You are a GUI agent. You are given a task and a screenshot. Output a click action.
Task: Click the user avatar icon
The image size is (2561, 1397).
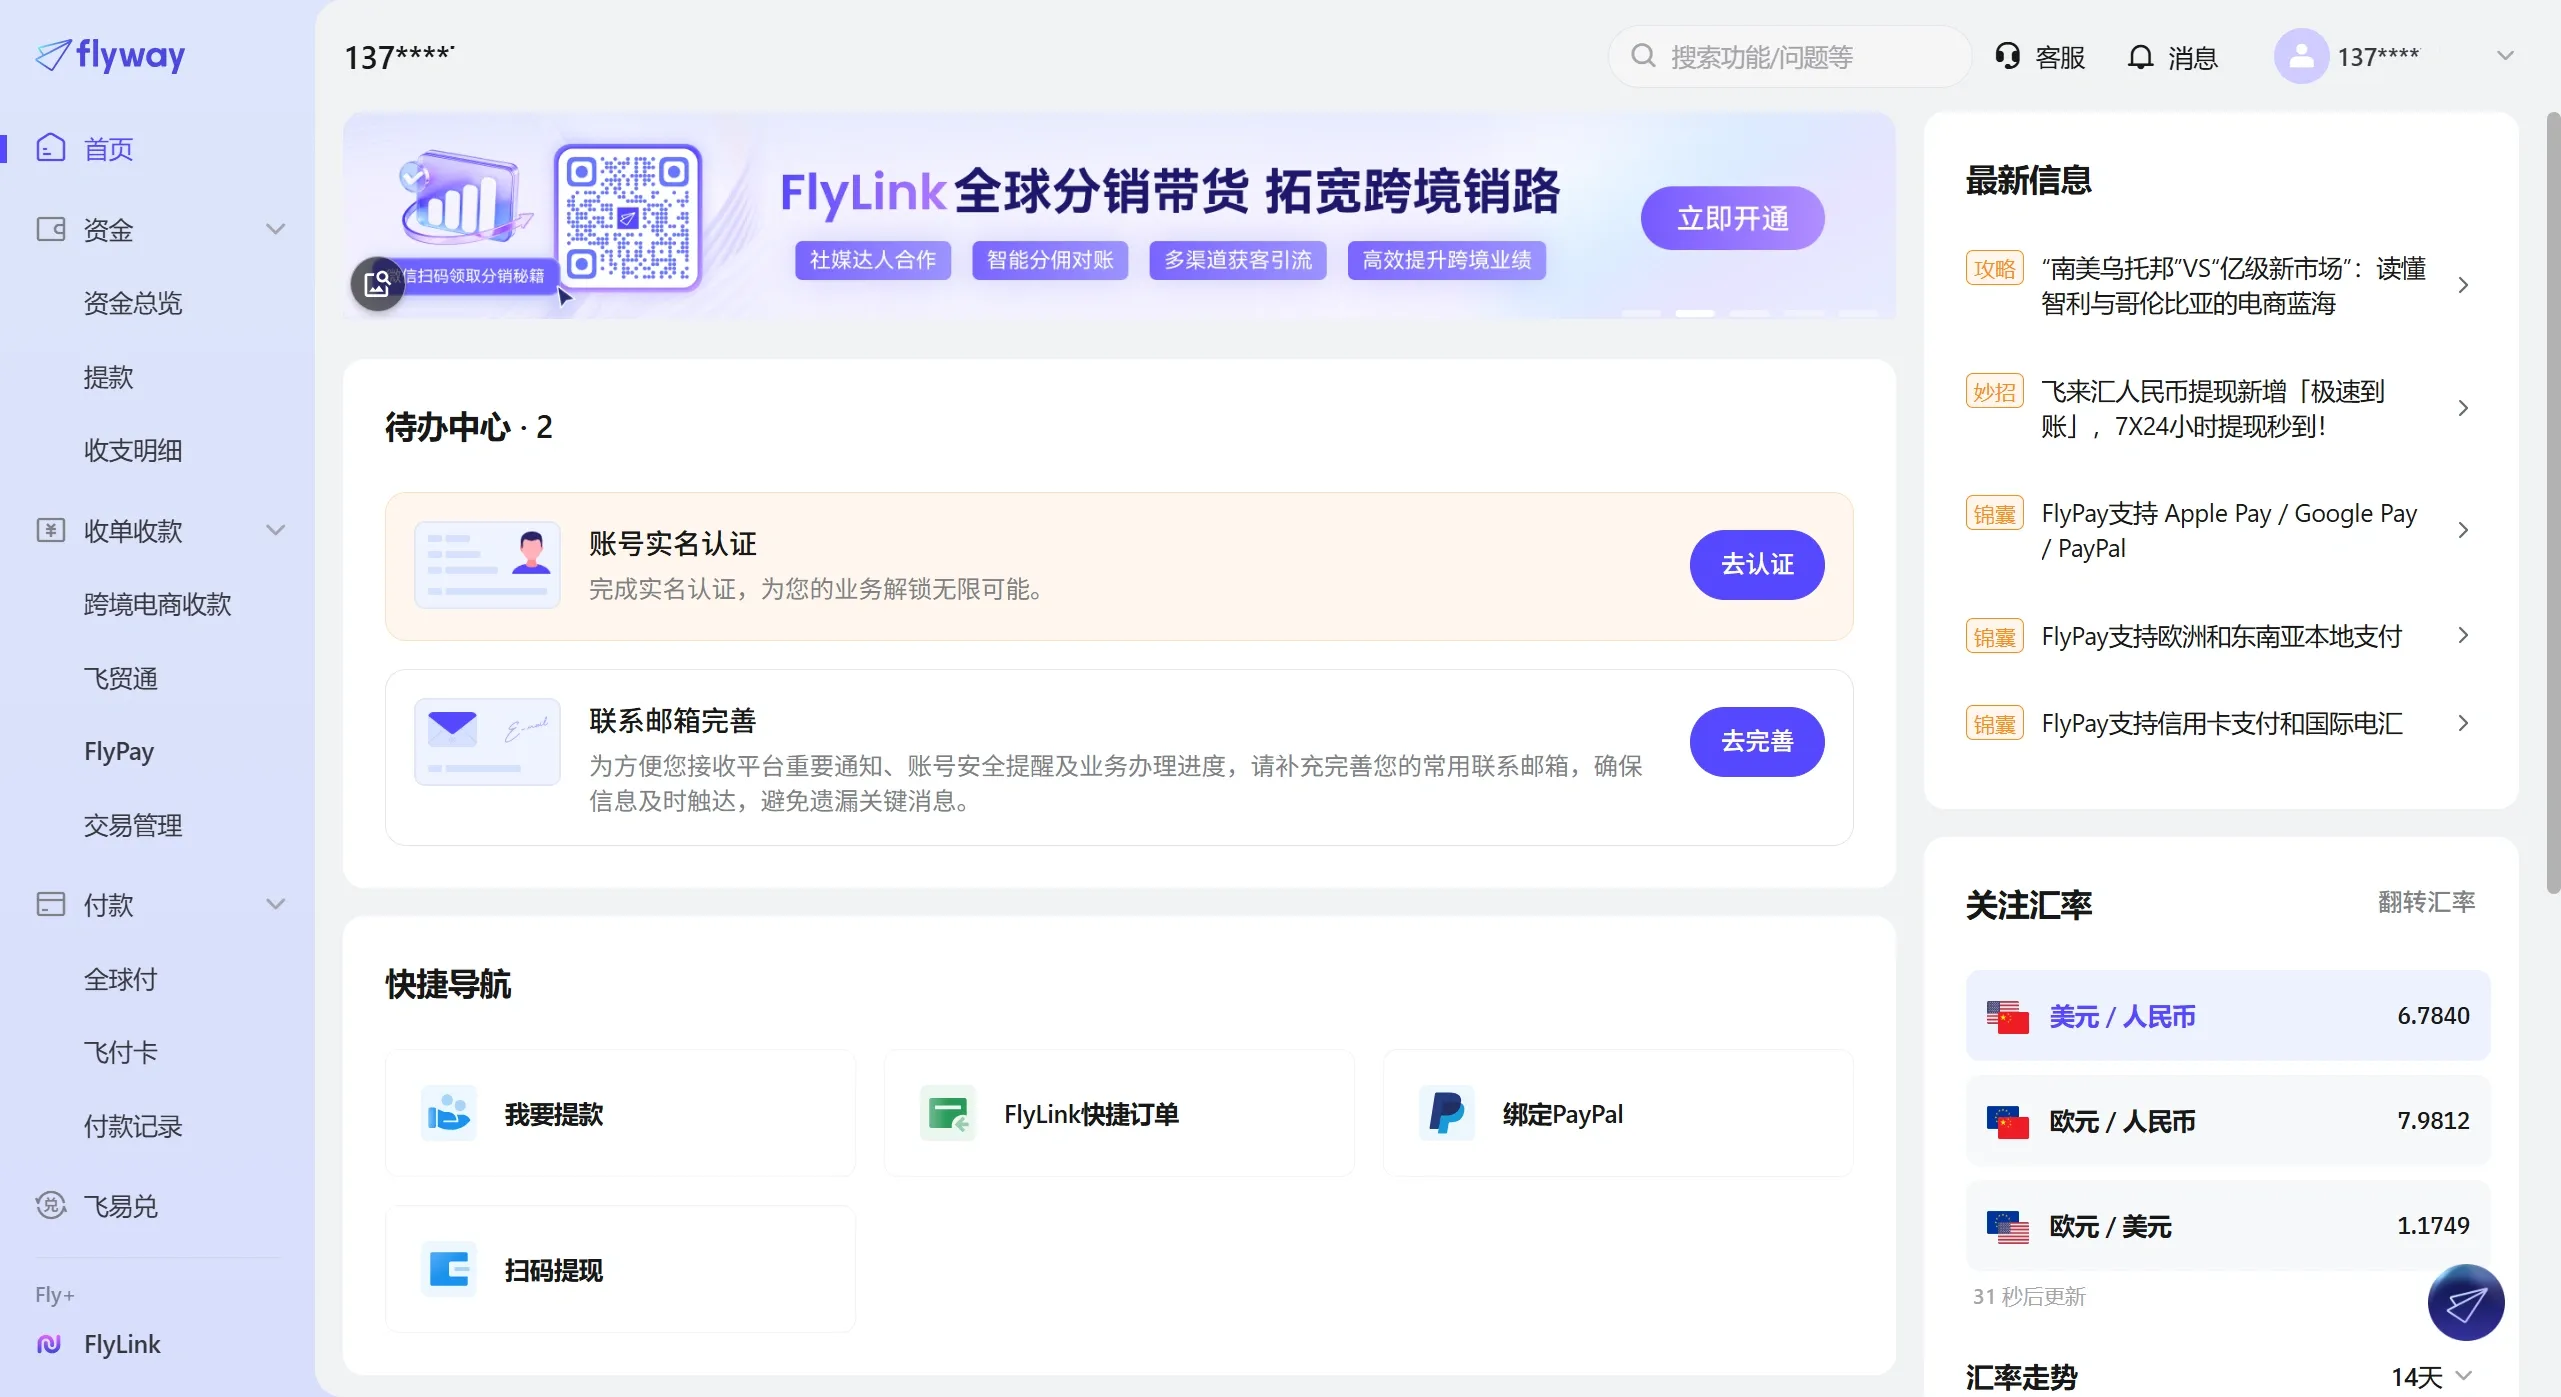click(2301, 56)
